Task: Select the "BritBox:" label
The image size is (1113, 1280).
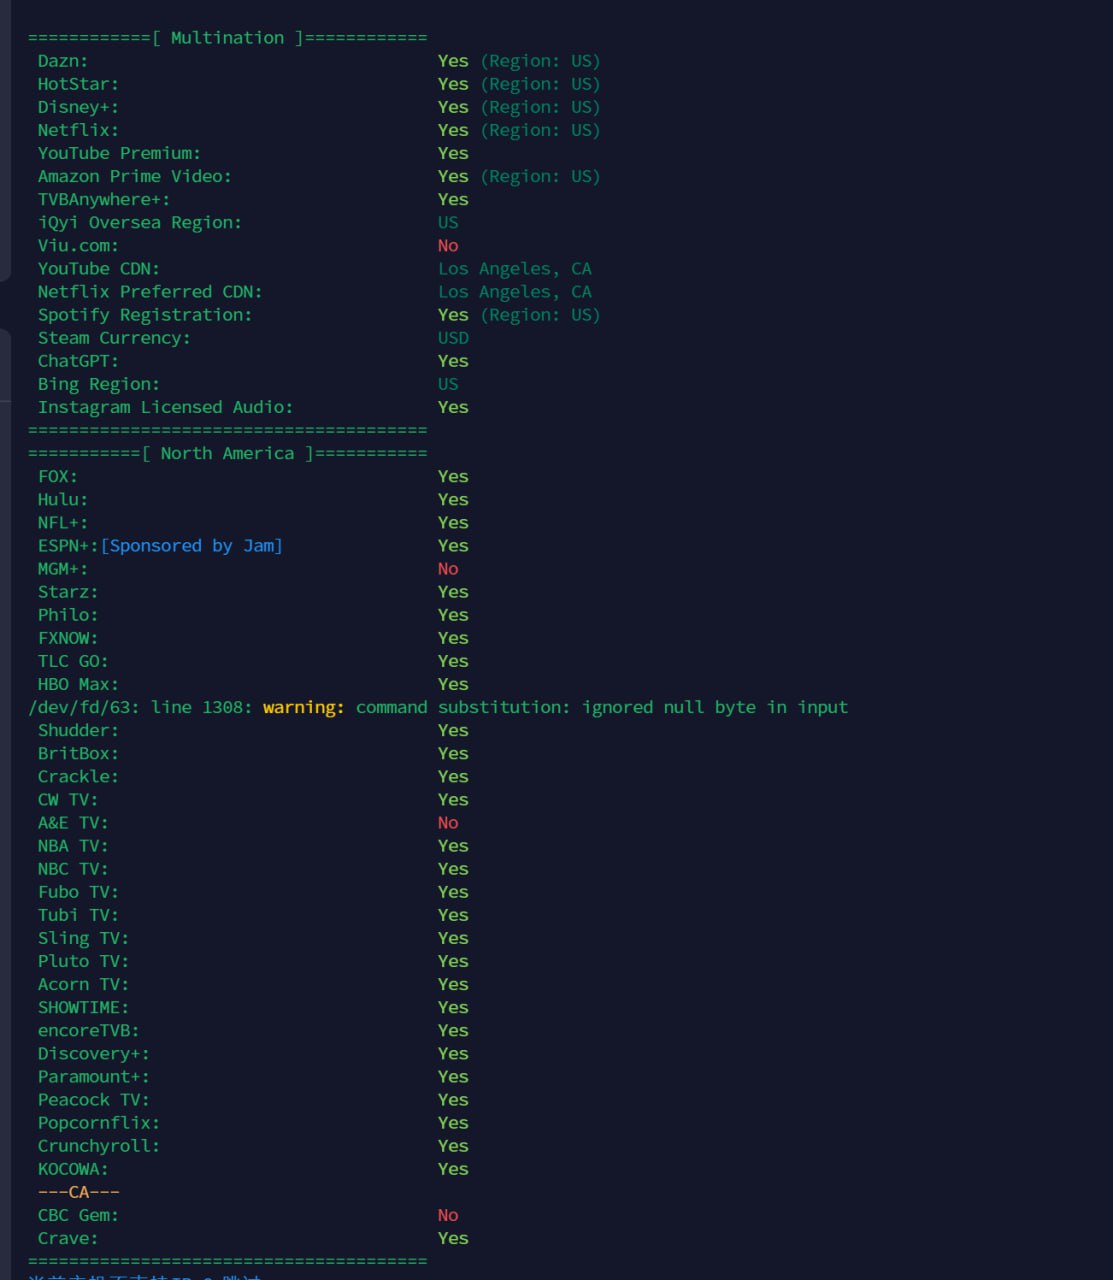Action: tap(78, 753)
